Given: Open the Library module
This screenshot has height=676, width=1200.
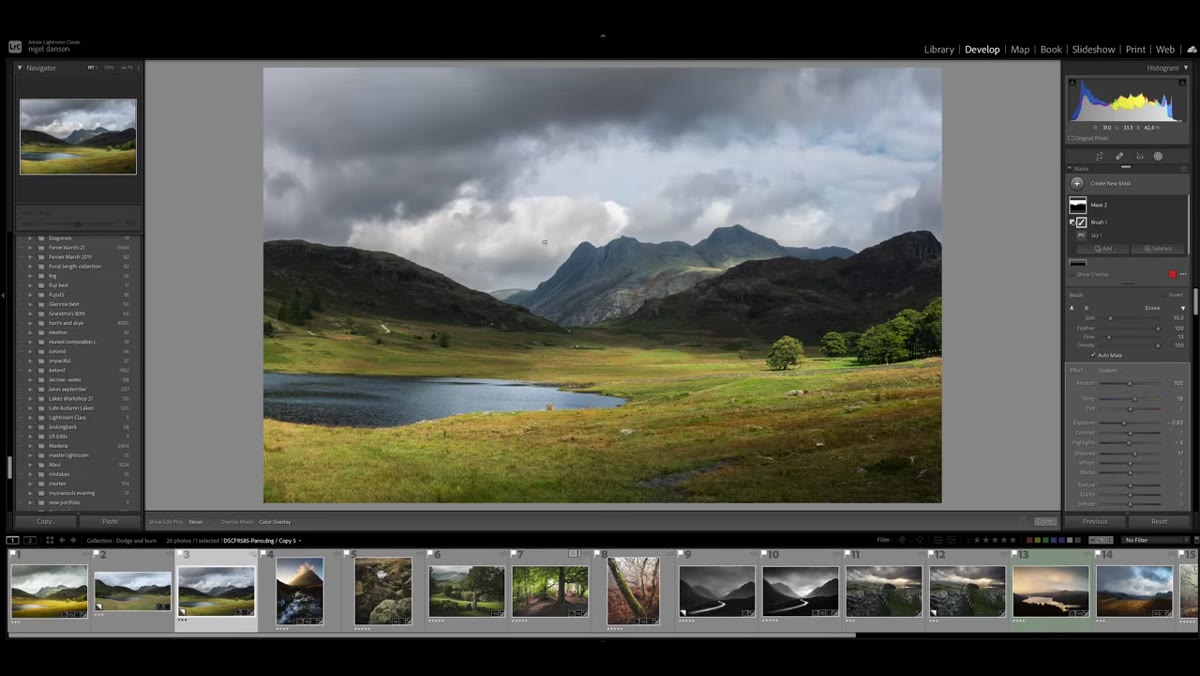Looking at the screenshot, I should coord(939,49).
